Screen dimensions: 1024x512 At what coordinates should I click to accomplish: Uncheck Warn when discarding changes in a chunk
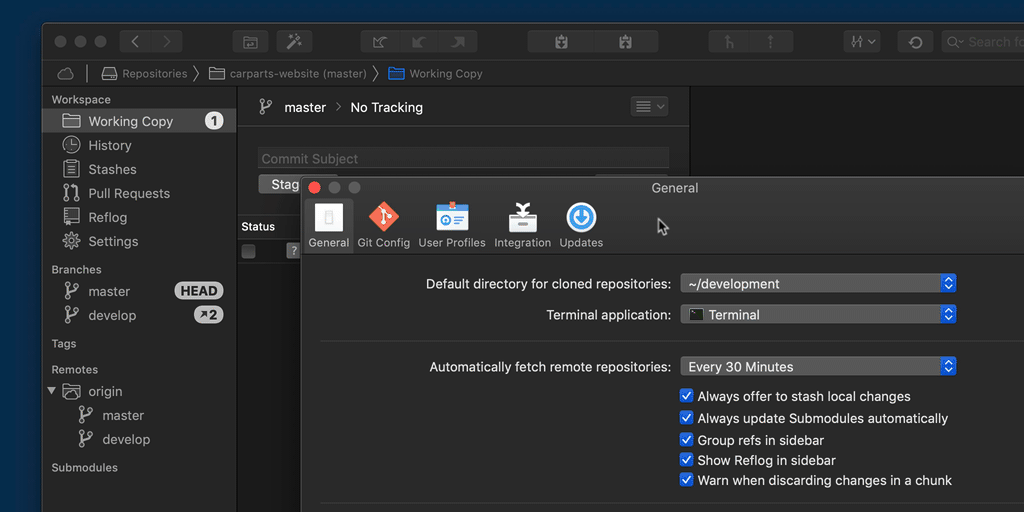click(x=687, y=480)
